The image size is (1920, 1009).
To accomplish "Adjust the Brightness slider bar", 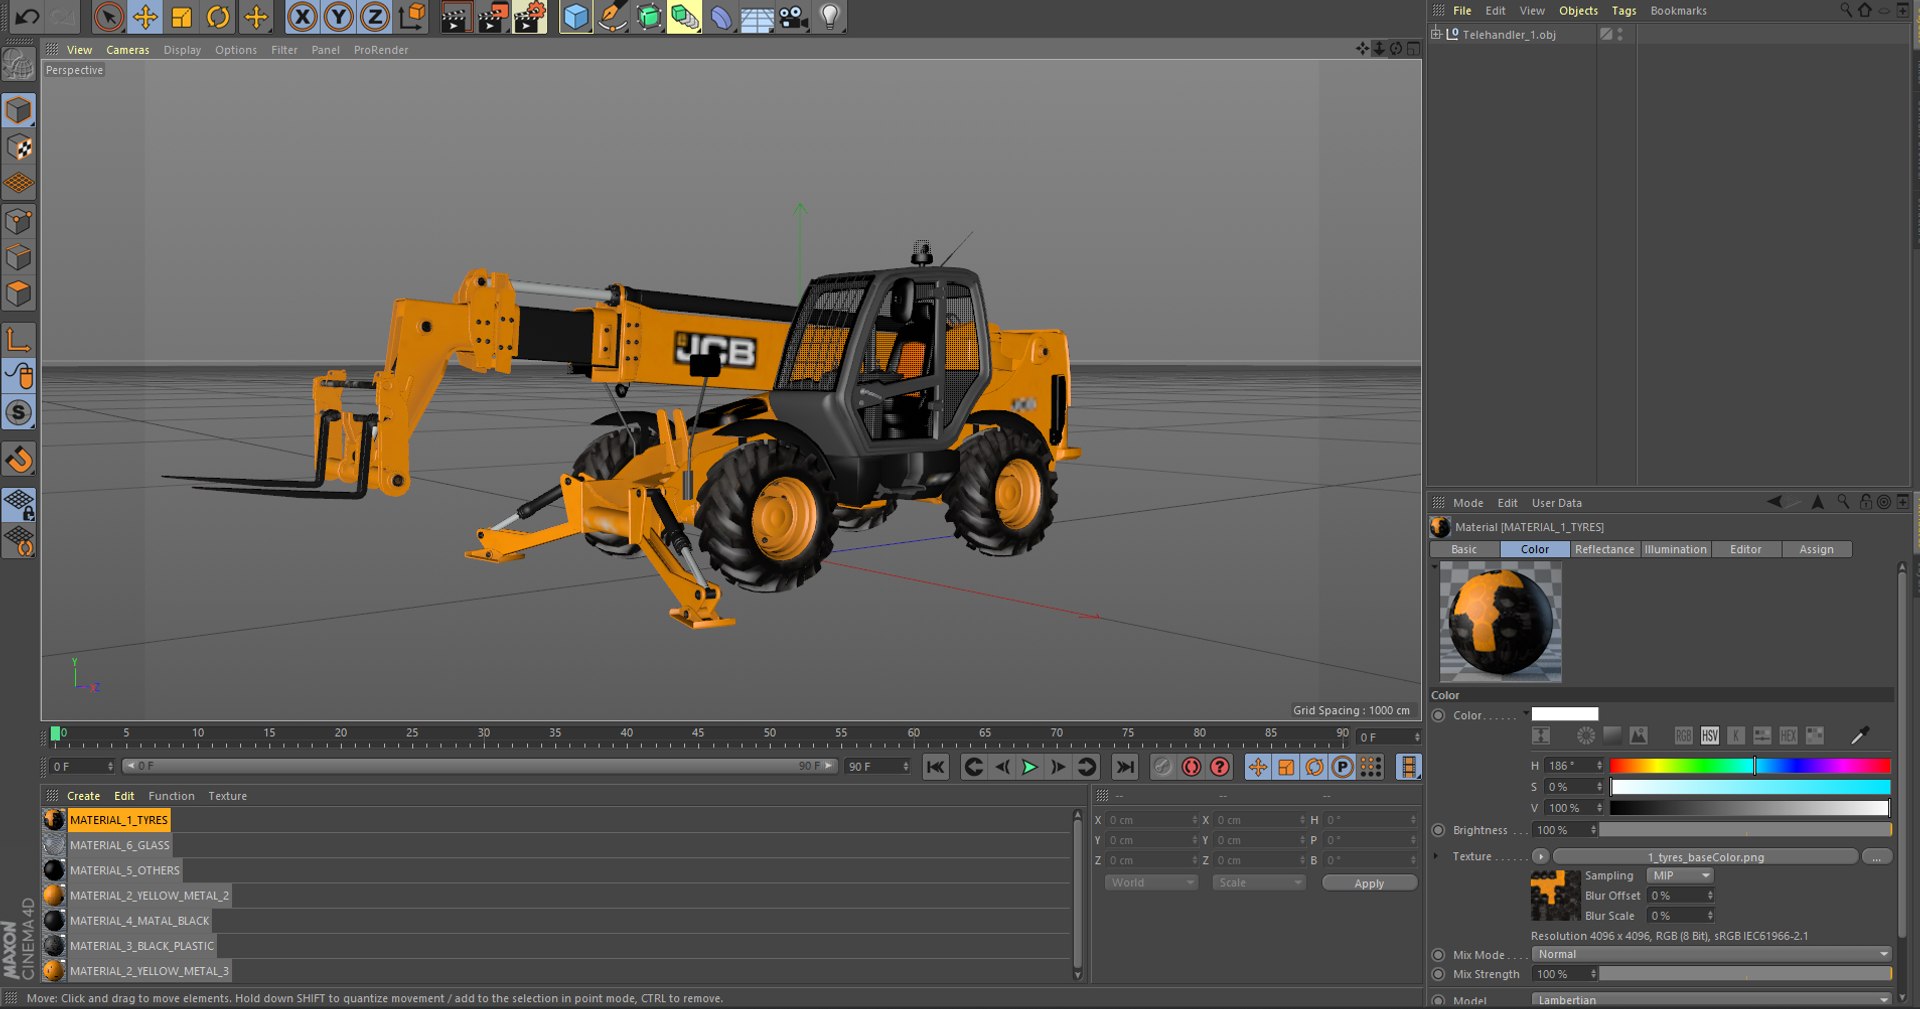I will (x=1745, y=830).
